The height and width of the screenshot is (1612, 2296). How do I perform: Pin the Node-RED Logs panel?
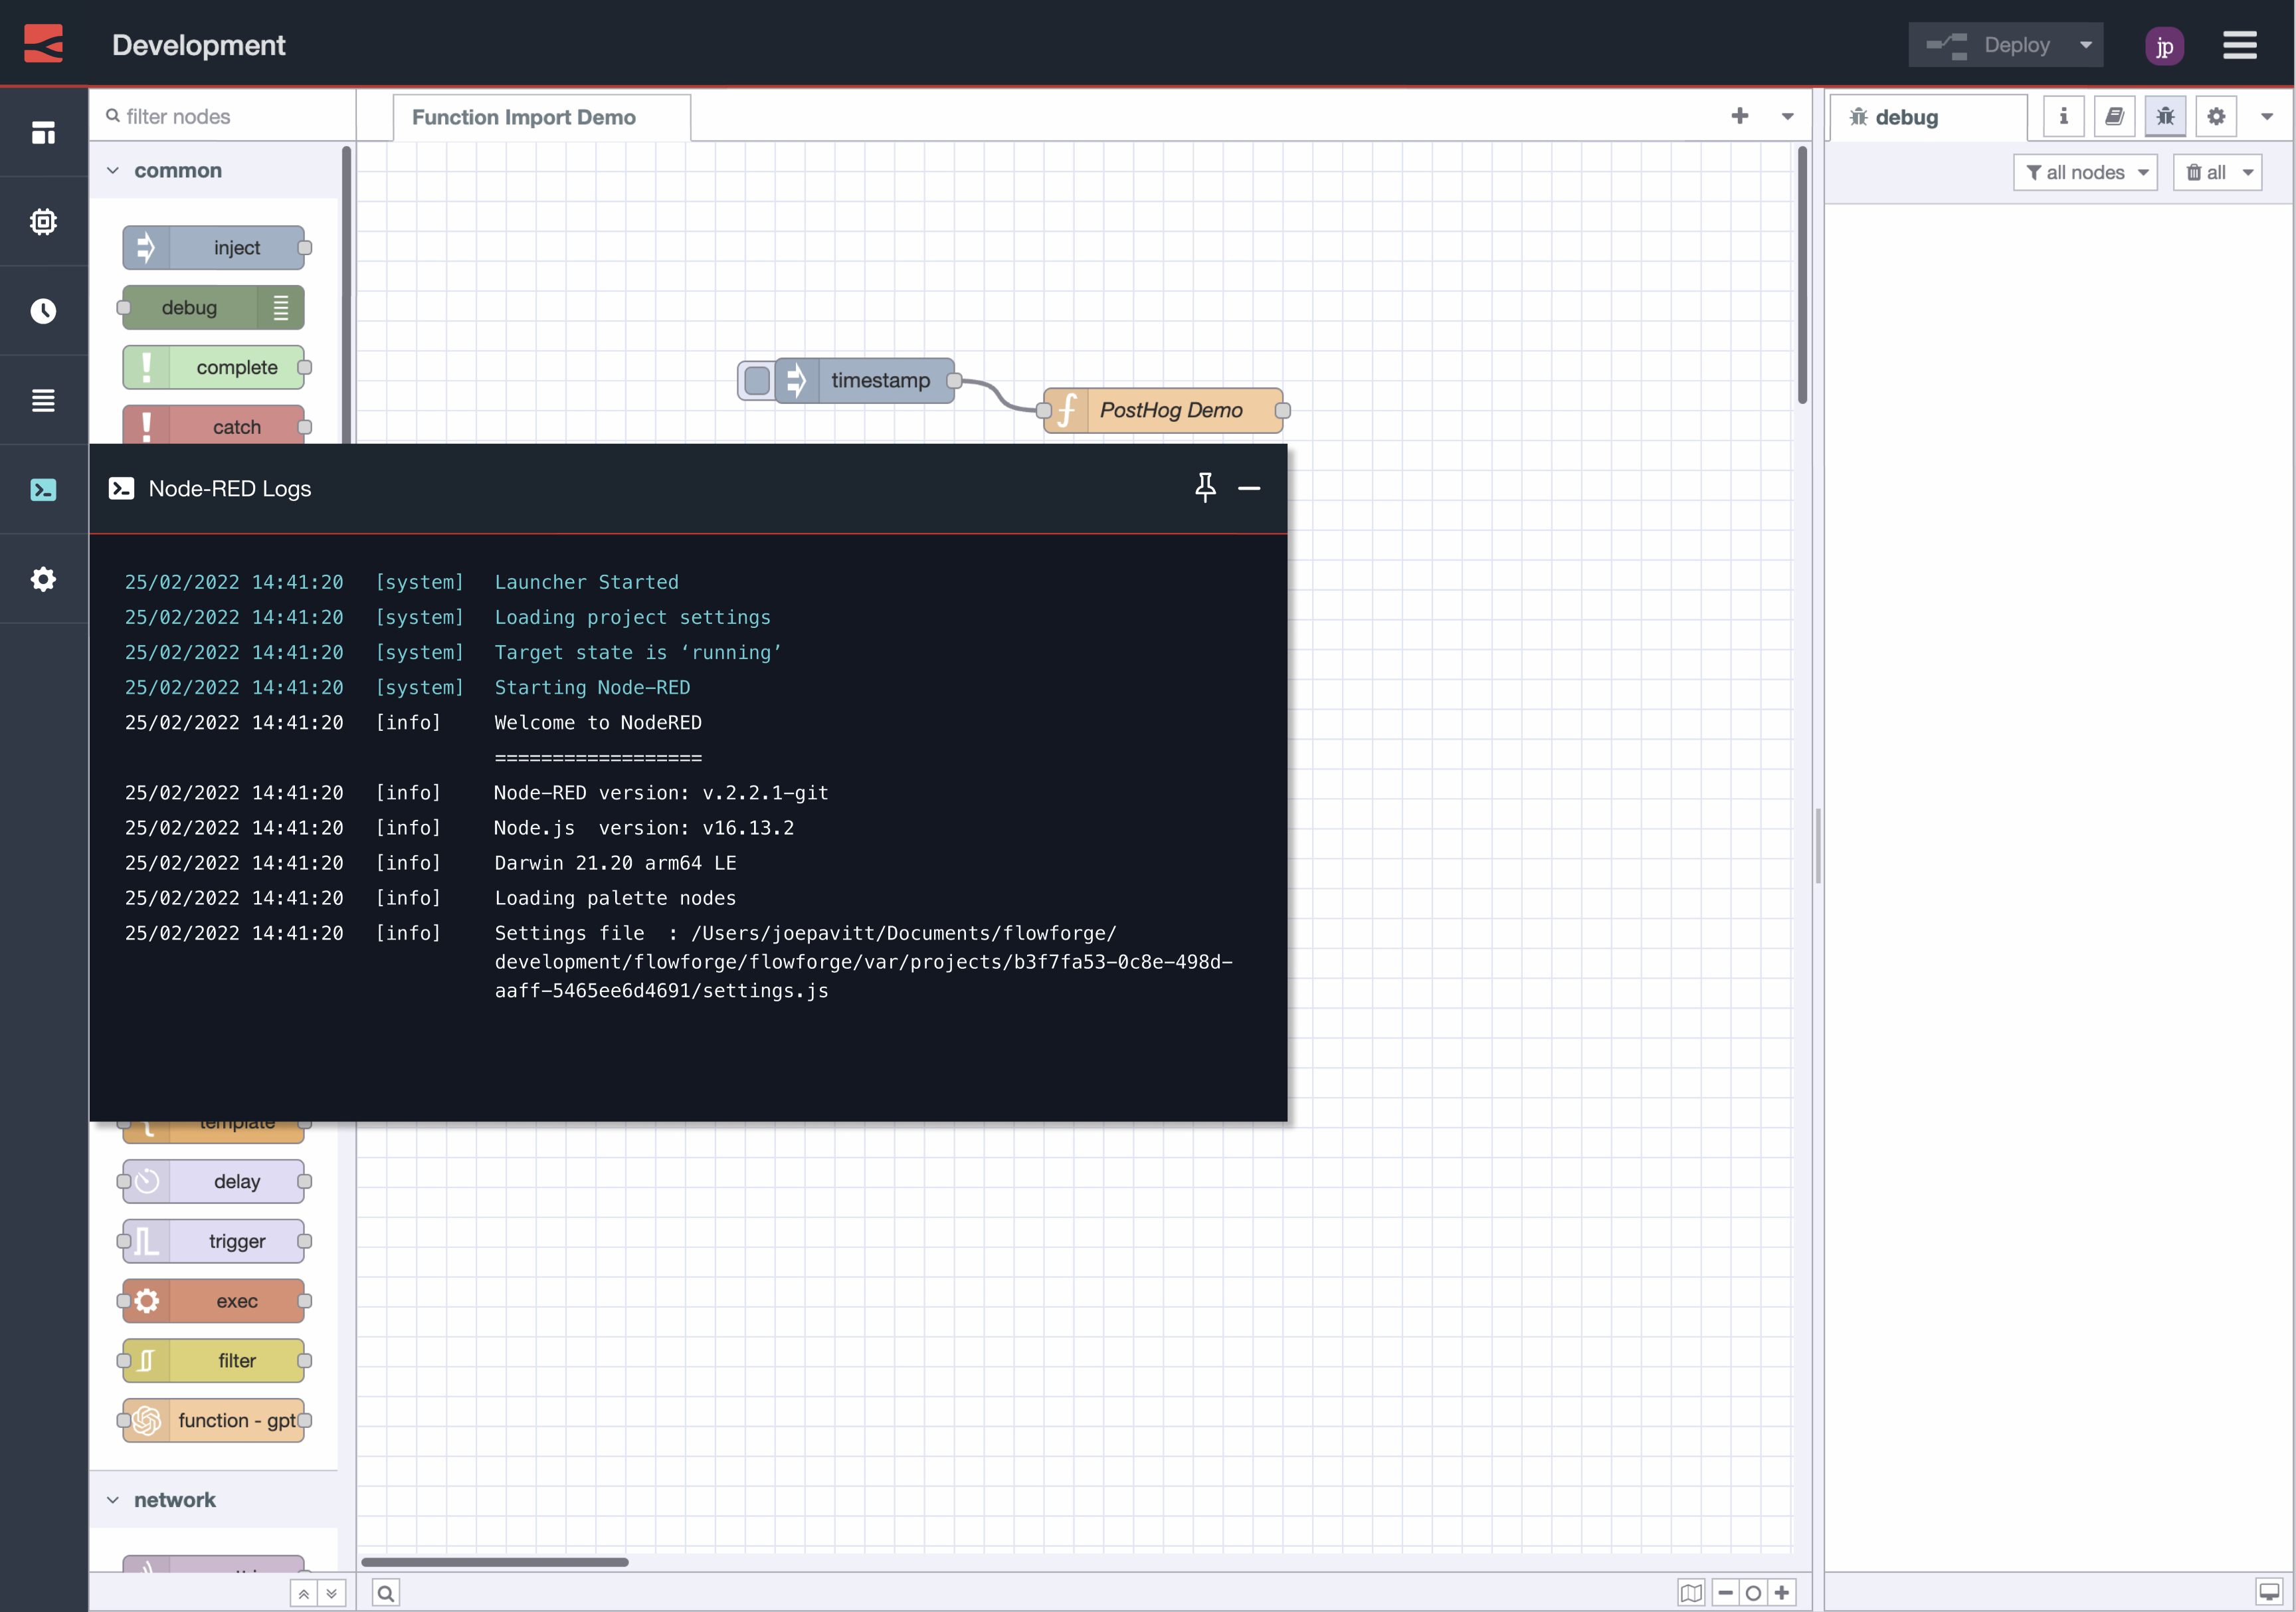[x=1206, y=488]
